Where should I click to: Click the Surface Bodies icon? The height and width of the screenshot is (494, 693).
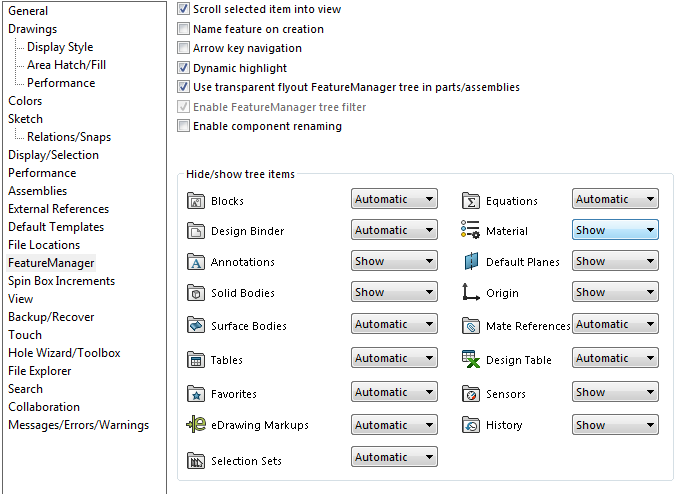pos(196,326)
